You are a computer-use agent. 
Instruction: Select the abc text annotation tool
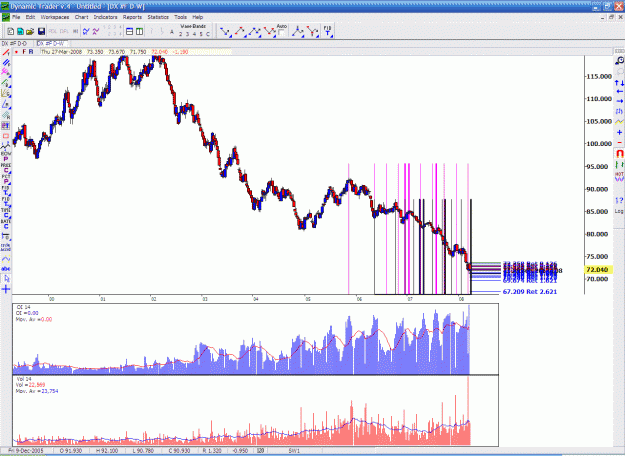(x=6, y=269)
